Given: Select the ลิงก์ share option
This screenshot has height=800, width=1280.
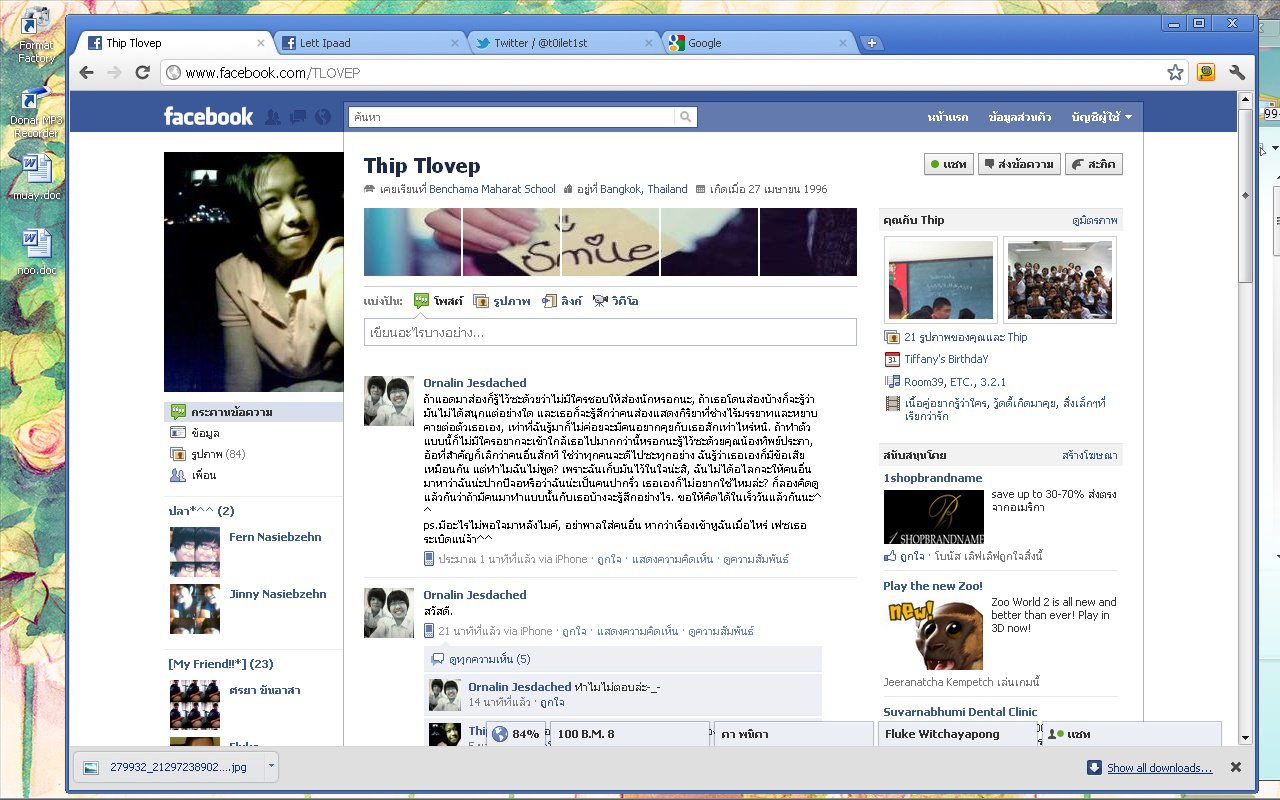Looking at the screenshot, I should pyautogui.click(x=562, y=301).
